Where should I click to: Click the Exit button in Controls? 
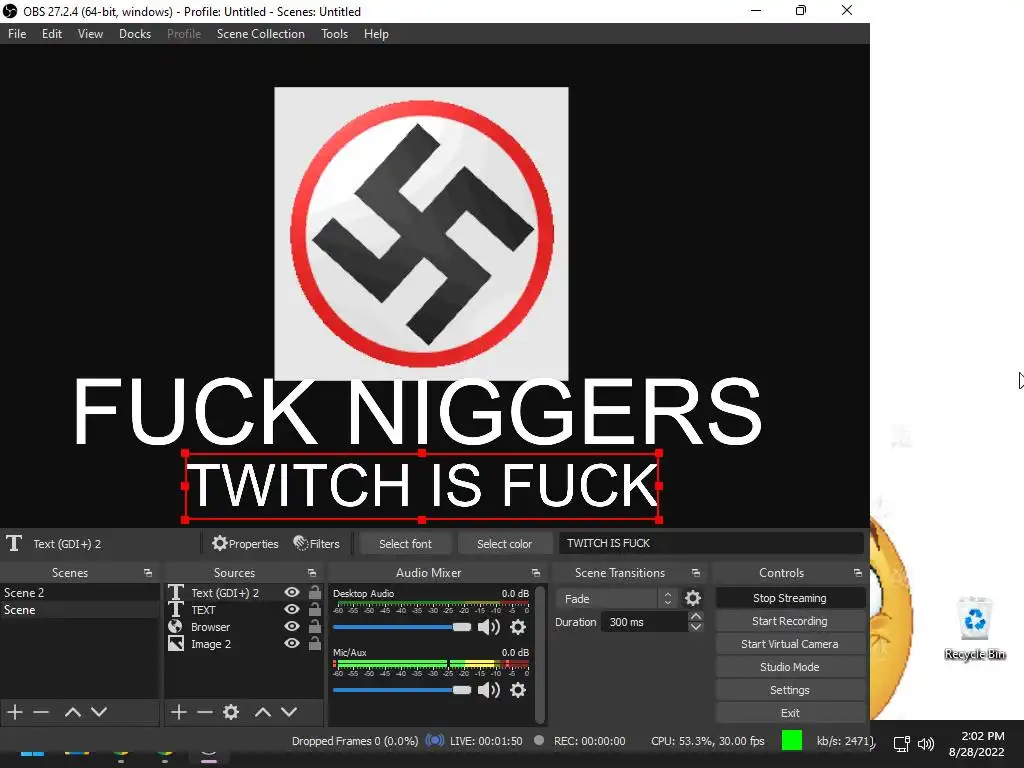click(790, 712)
